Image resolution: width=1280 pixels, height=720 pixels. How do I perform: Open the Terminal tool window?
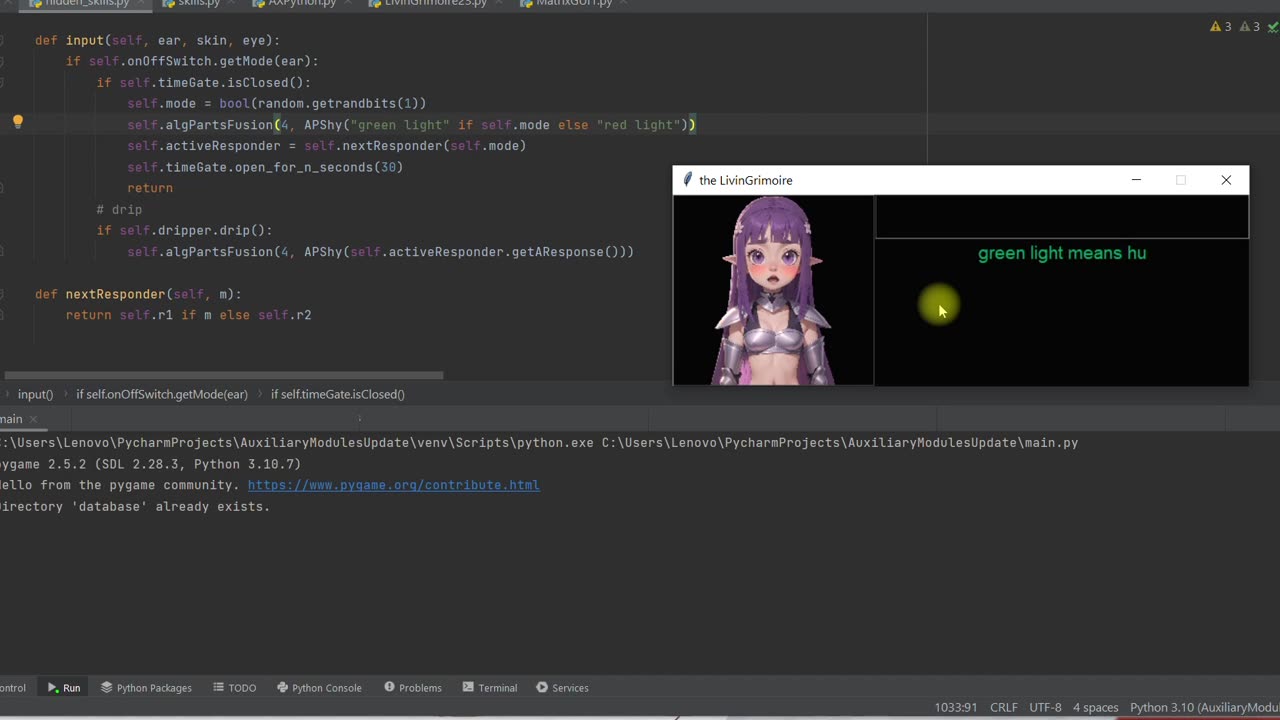click(489, 688)
